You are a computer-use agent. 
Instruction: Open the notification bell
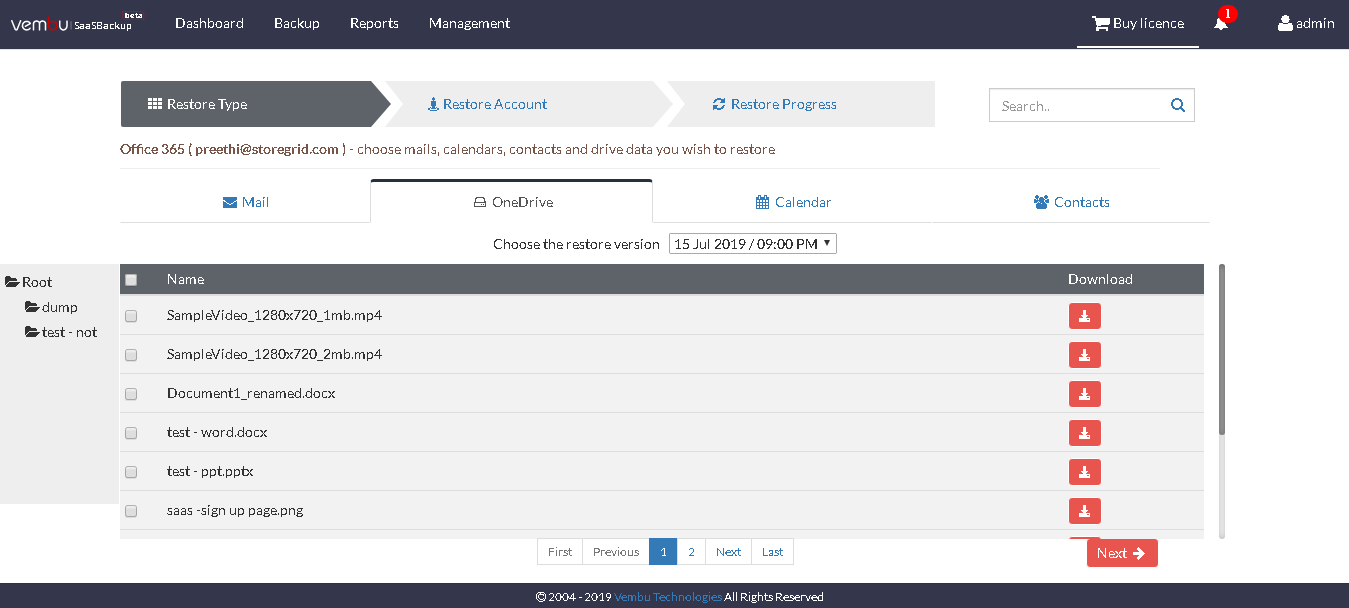[1221, 23]
